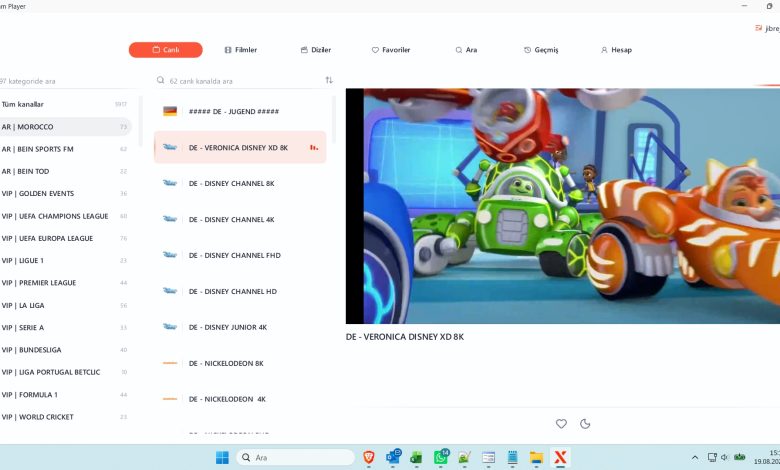780x470 pixels.
Task: Play DE - NICKELODEON 4K
Action: [x=240, y=399]
